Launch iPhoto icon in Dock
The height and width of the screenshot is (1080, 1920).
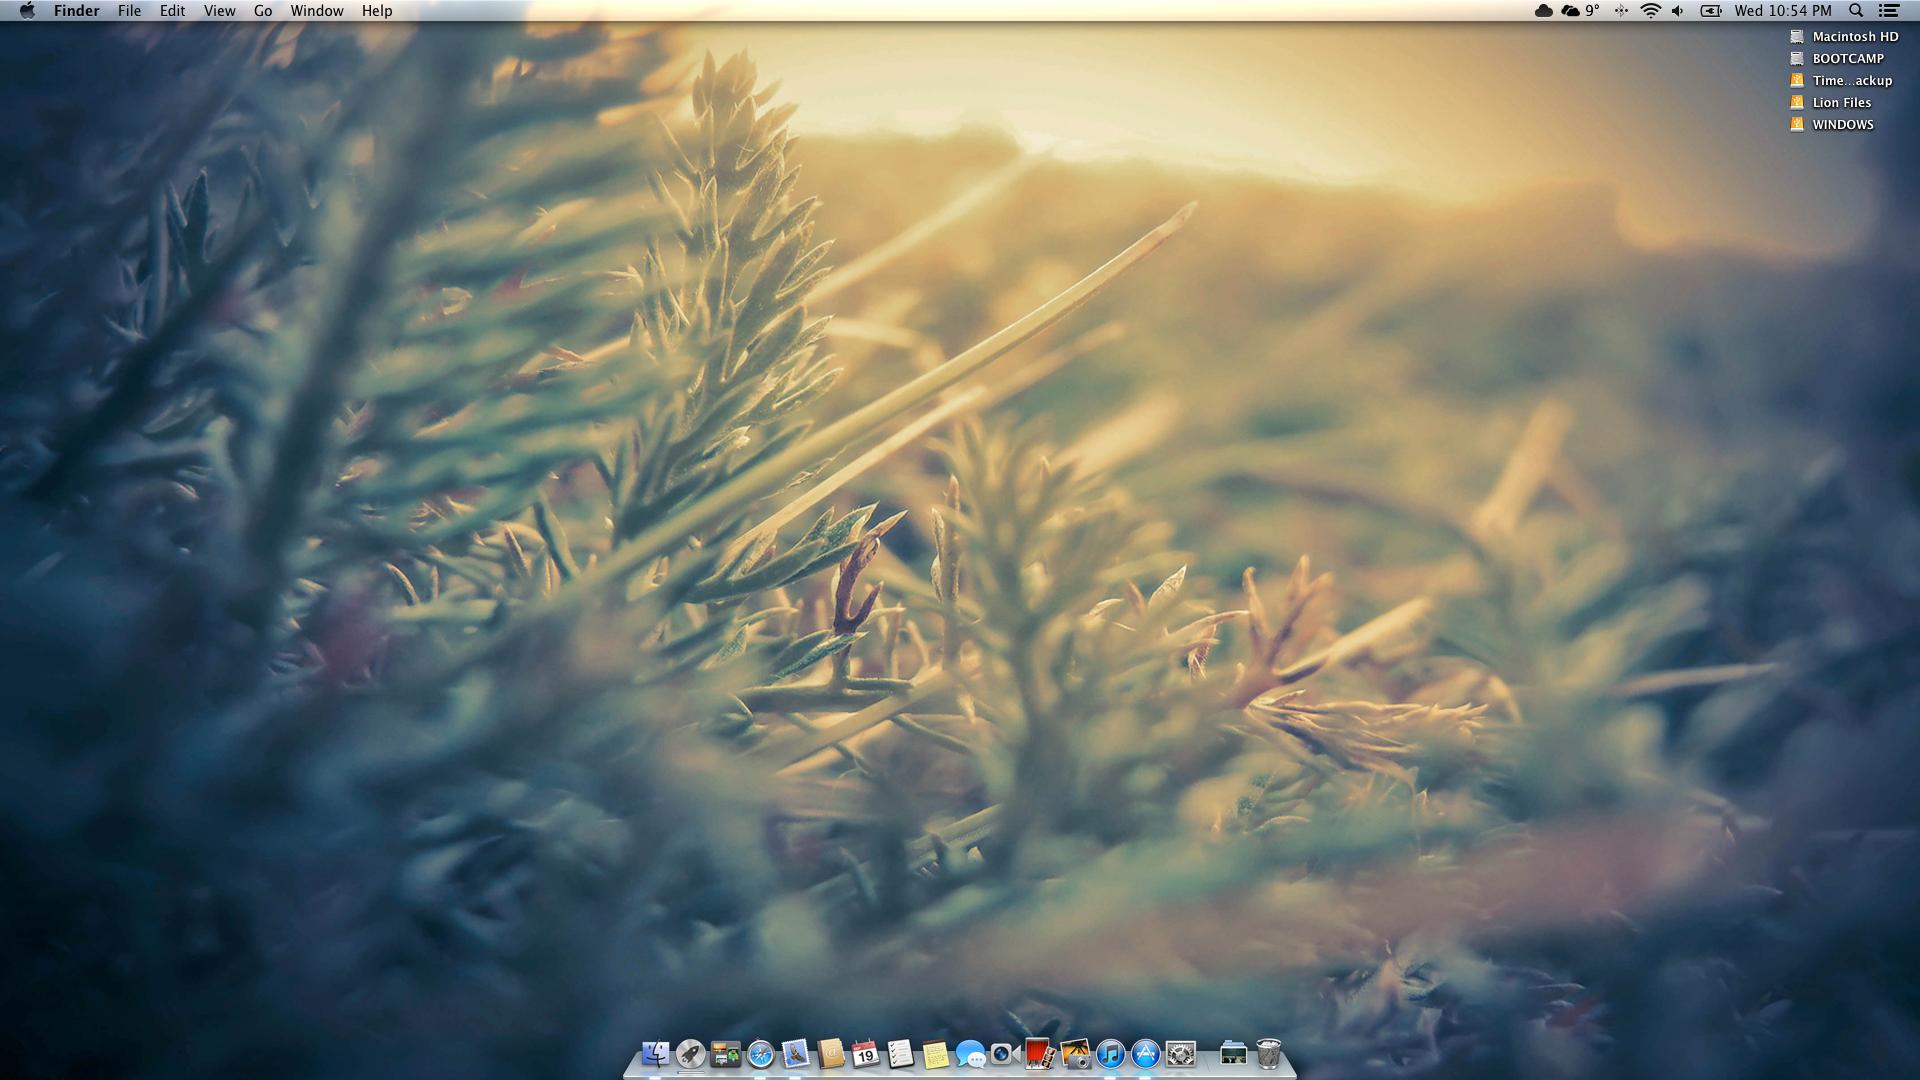(1075, 1053)
